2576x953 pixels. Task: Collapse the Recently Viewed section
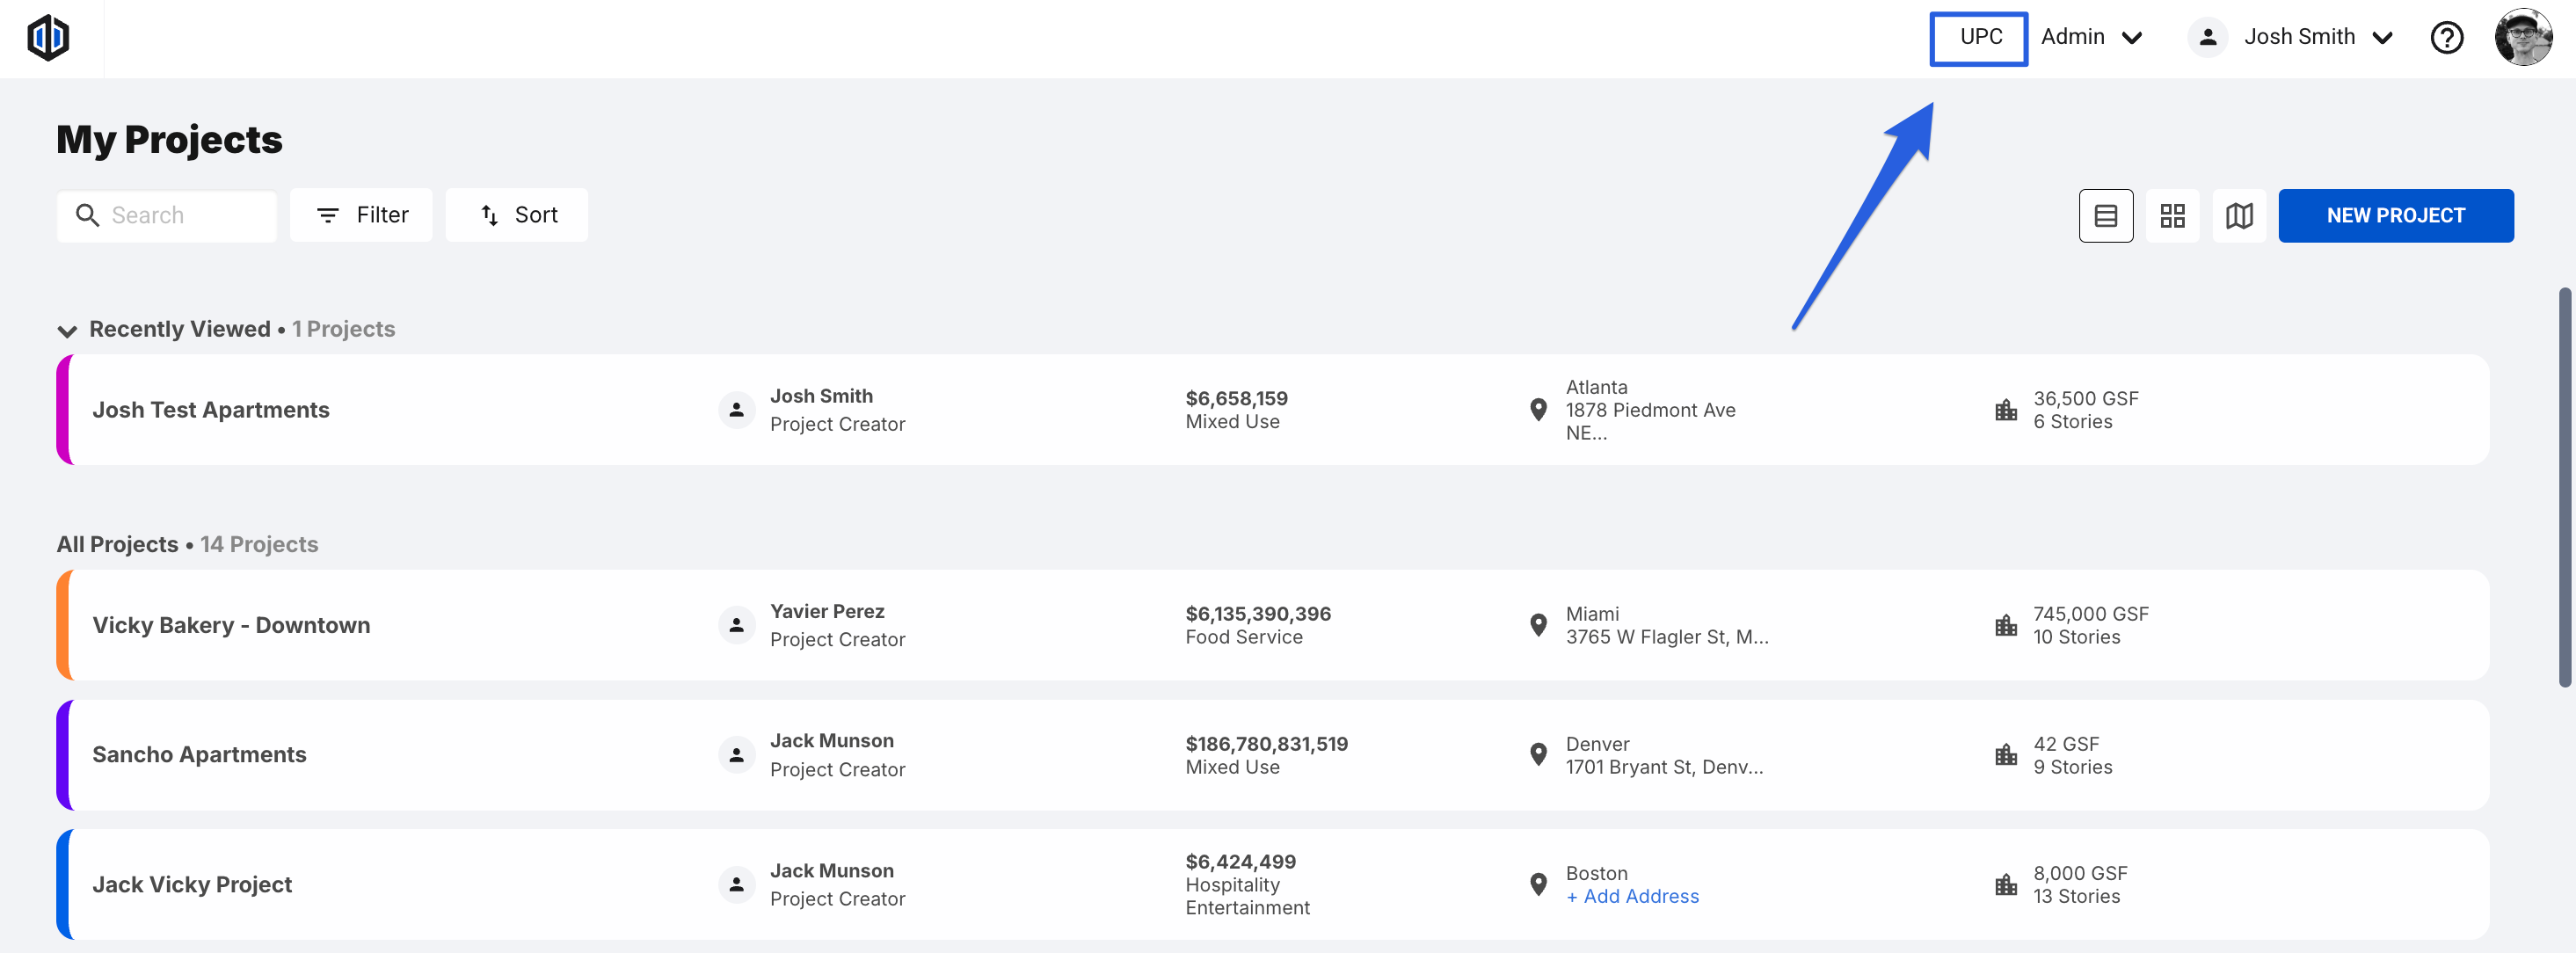point(67,331)
